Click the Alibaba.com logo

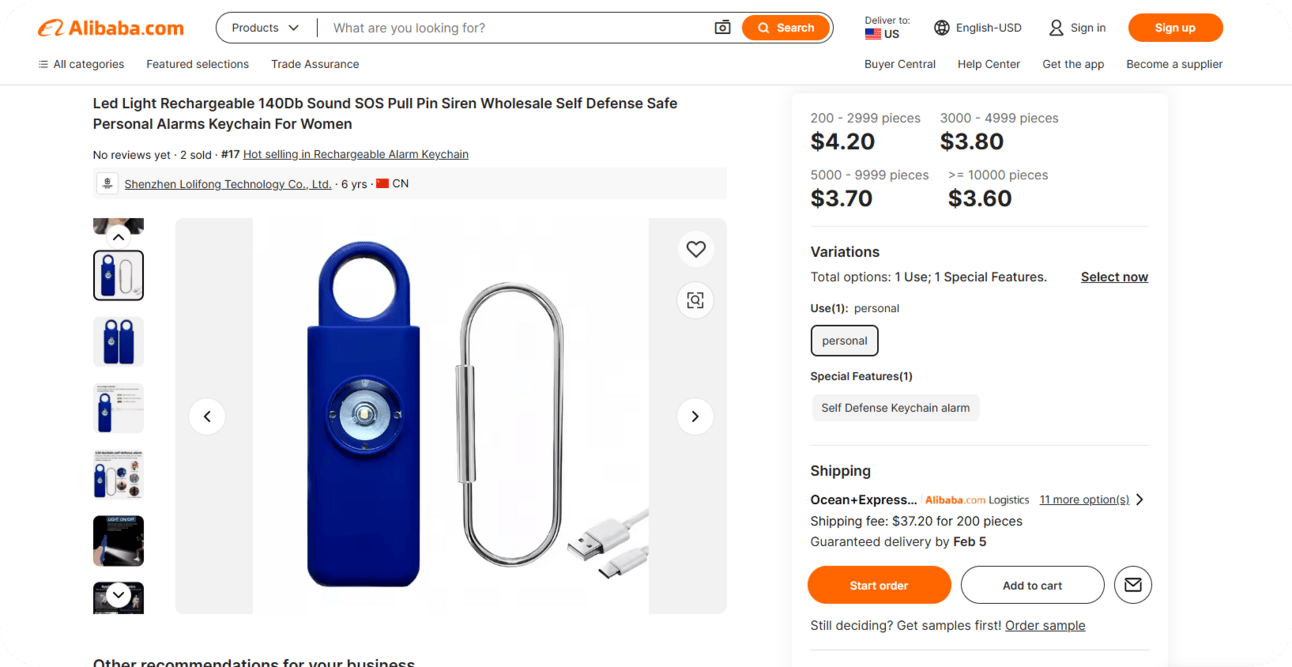(x=111, y=28)
